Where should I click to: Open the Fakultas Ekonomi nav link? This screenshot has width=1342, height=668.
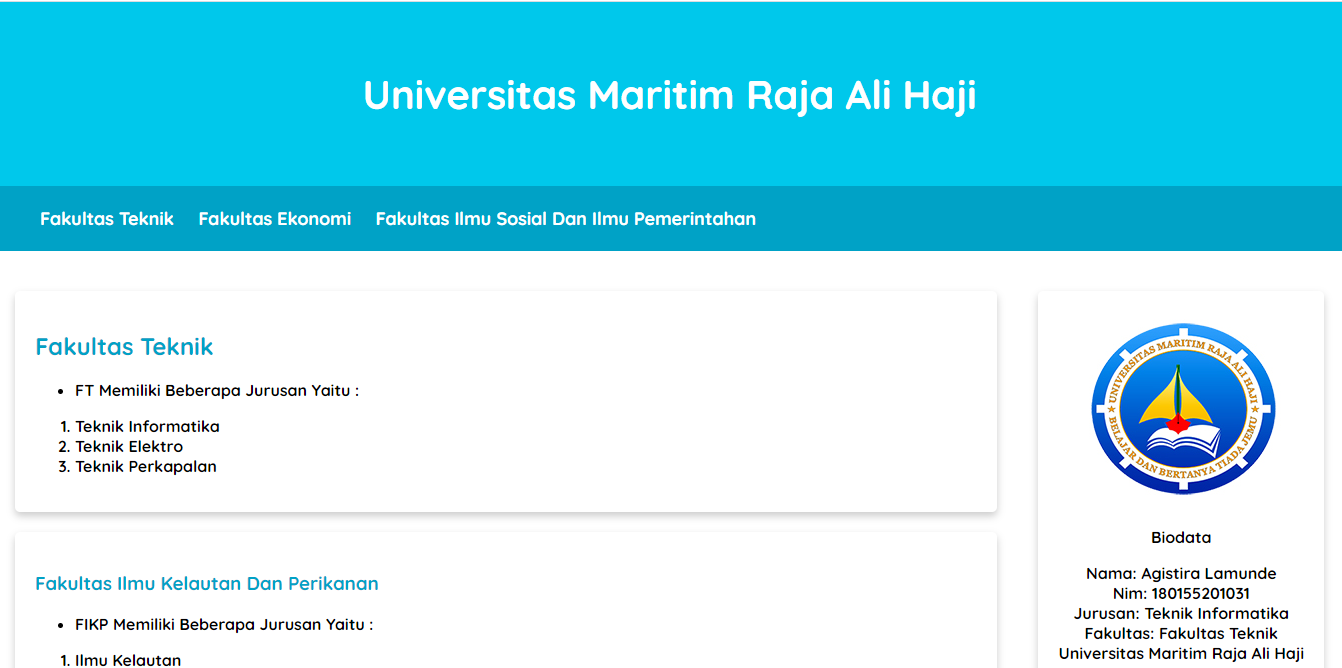tap(275, 218)
